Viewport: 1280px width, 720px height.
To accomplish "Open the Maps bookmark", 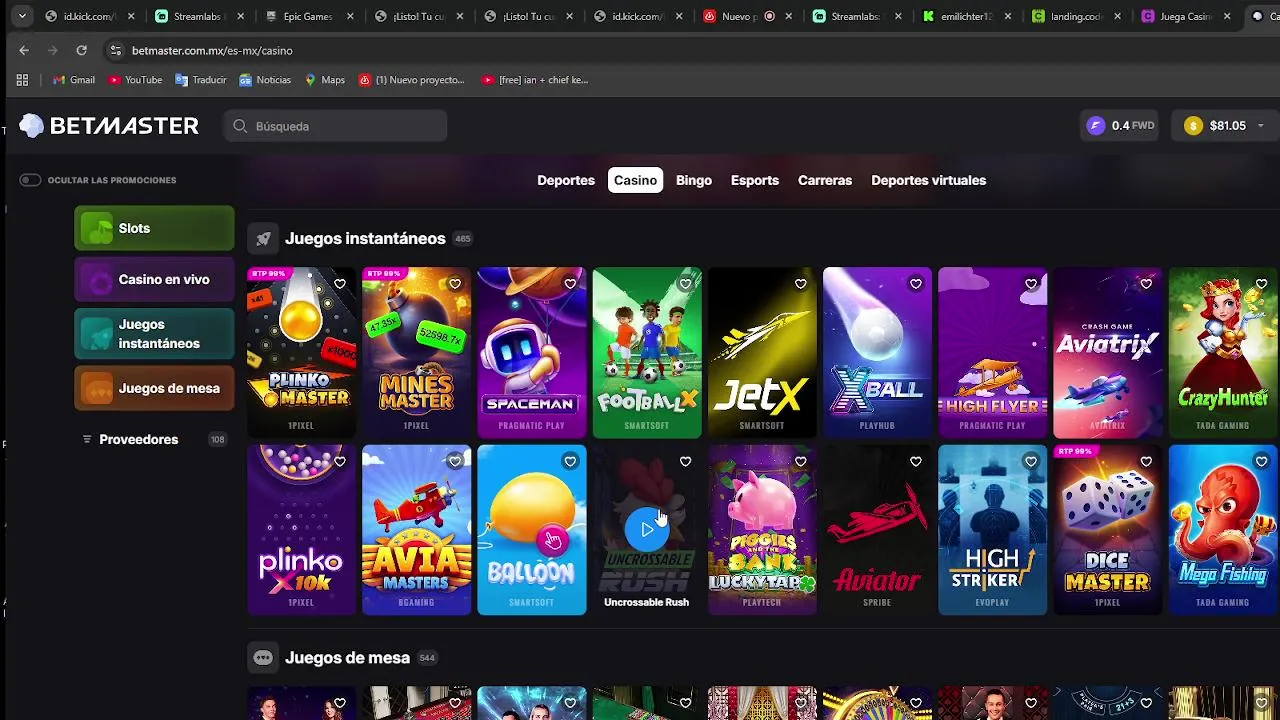I will click(325, 80).
